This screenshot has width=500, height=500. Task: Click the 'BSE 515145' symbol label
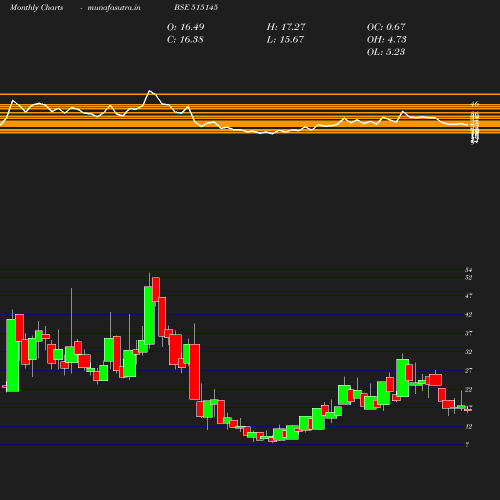[196, 7]
